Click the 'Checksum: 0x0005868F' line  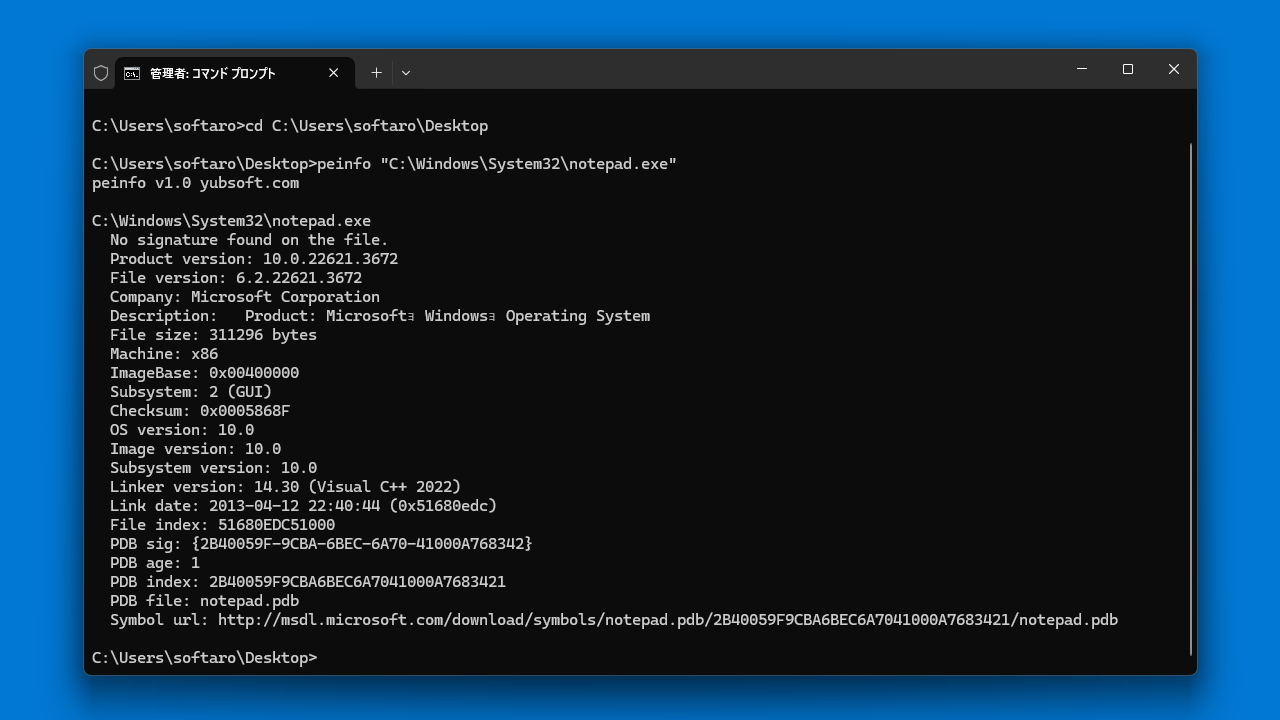[x=200, y=411]
